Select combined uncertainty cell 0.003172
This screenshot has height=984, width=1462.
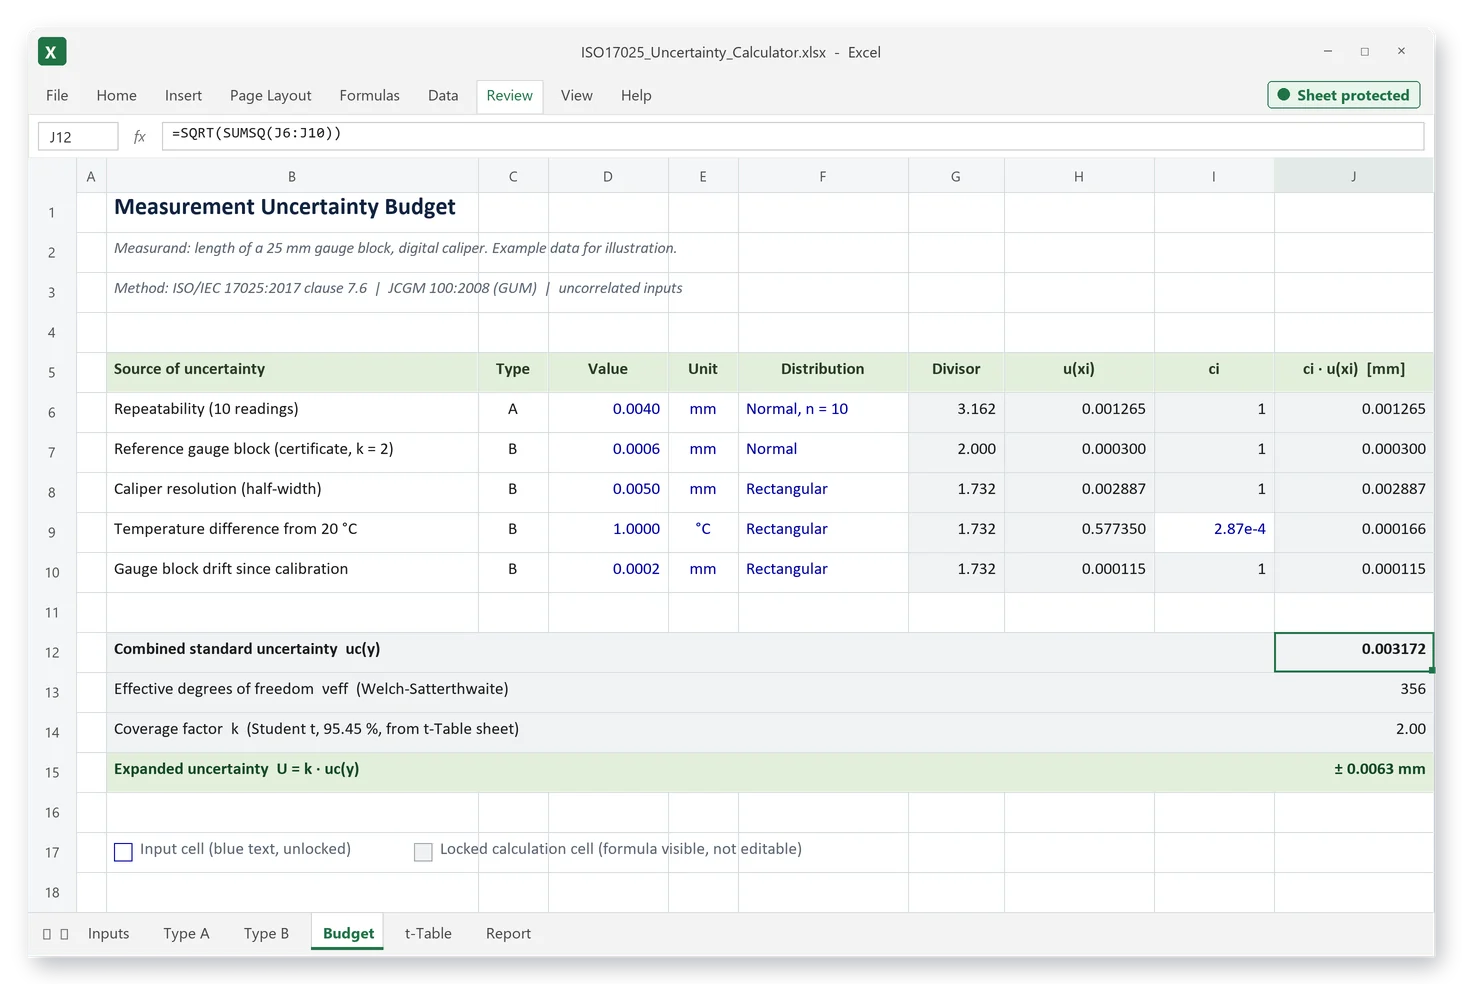[1354, 652]
